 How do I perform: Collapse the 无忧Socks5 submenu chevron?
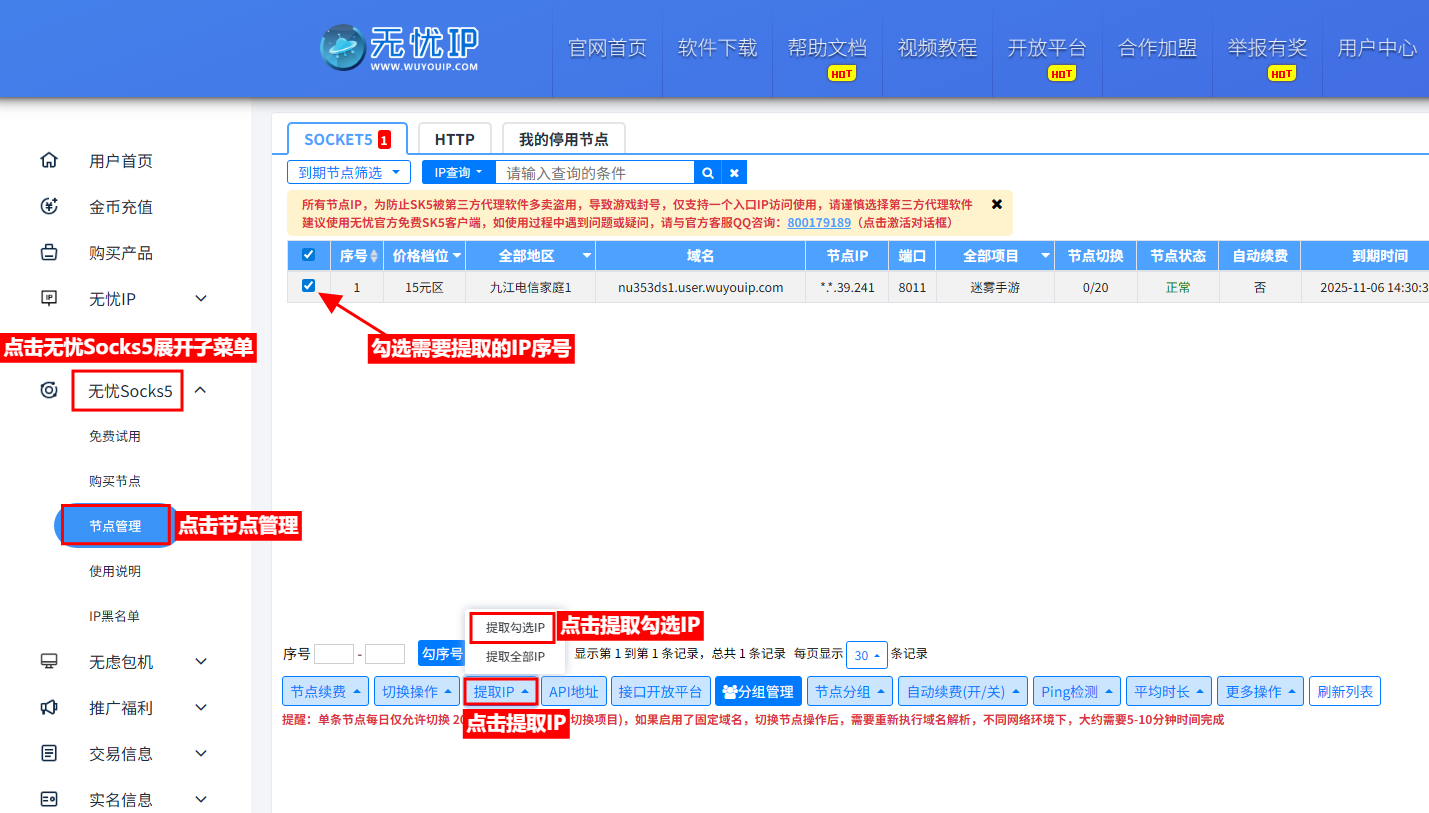coord(199,390)
